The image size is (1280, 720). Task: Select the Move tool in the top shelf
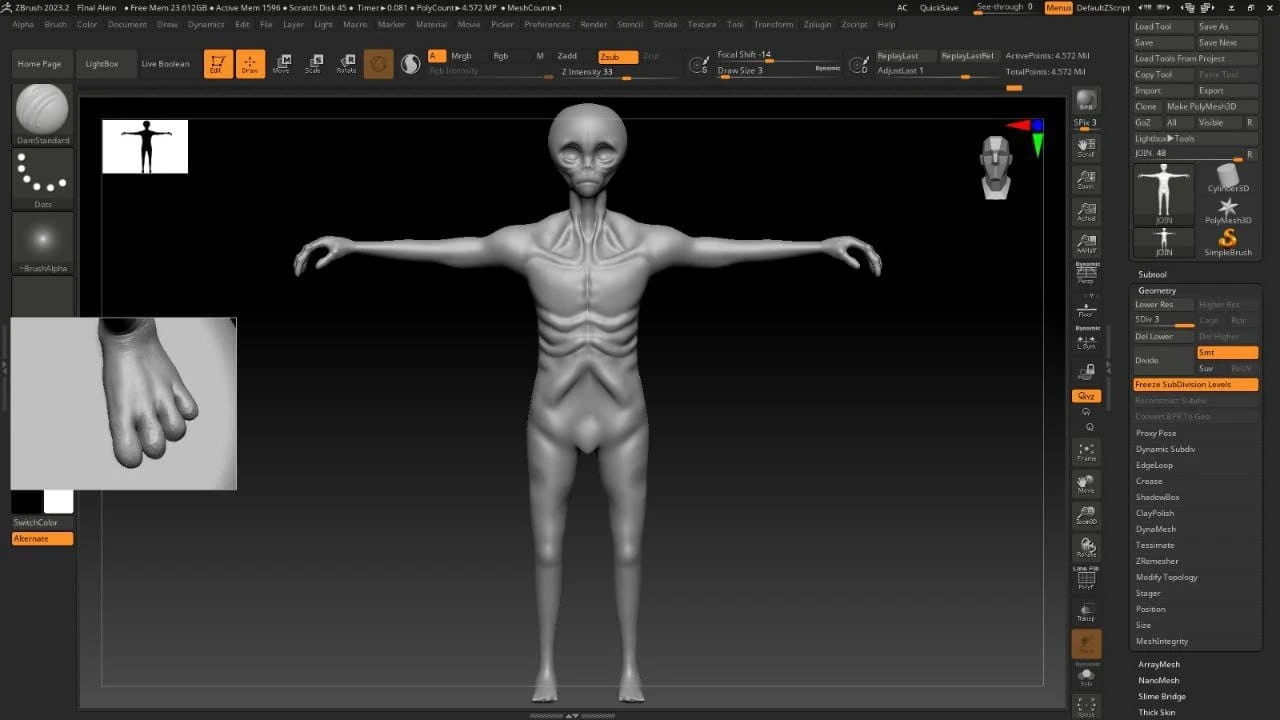pyautogui.click(x=281, y=62)
